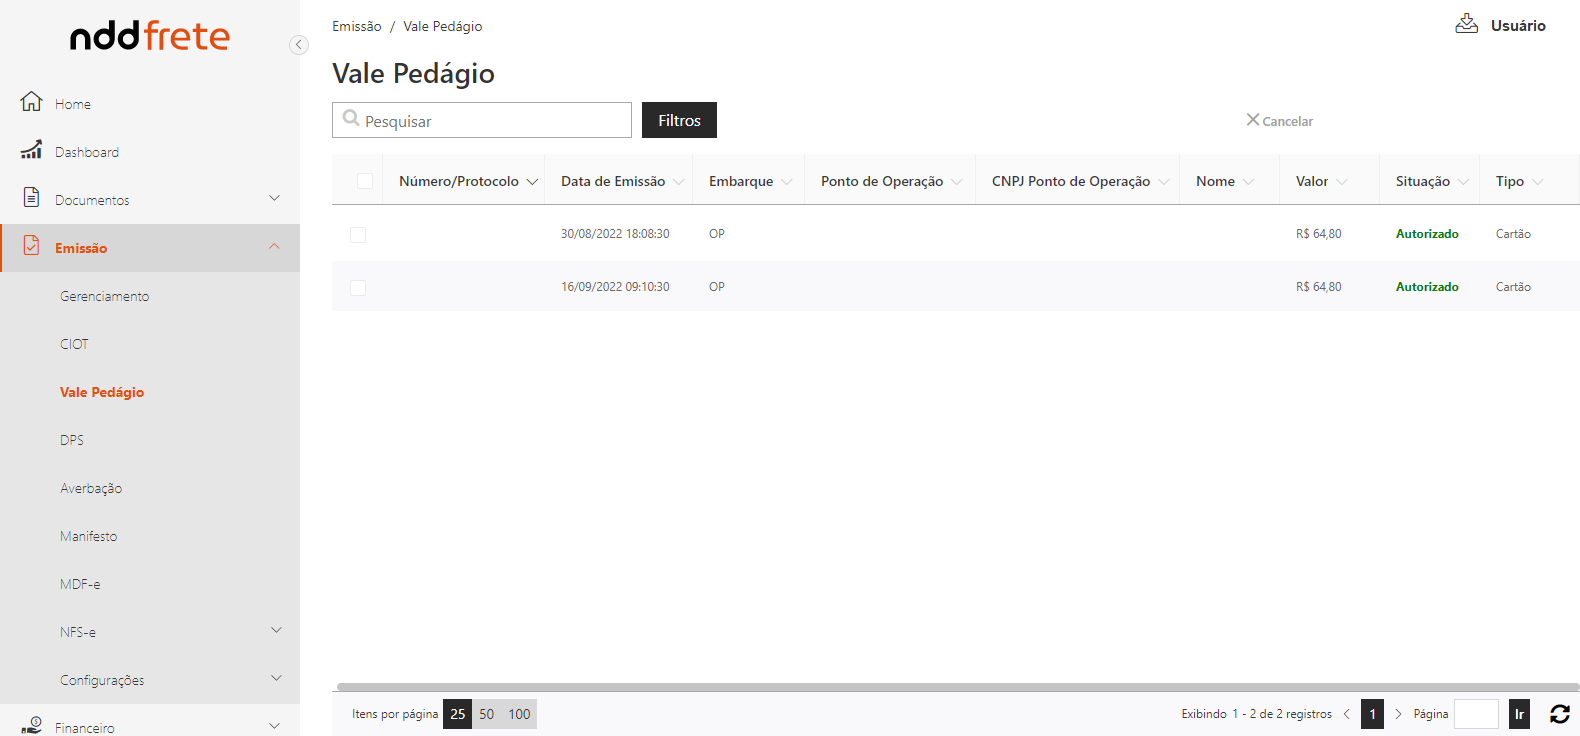This screenshot has height=736, width=1580.
Task: Click the user download tray icon
Action: (1466, 24)
